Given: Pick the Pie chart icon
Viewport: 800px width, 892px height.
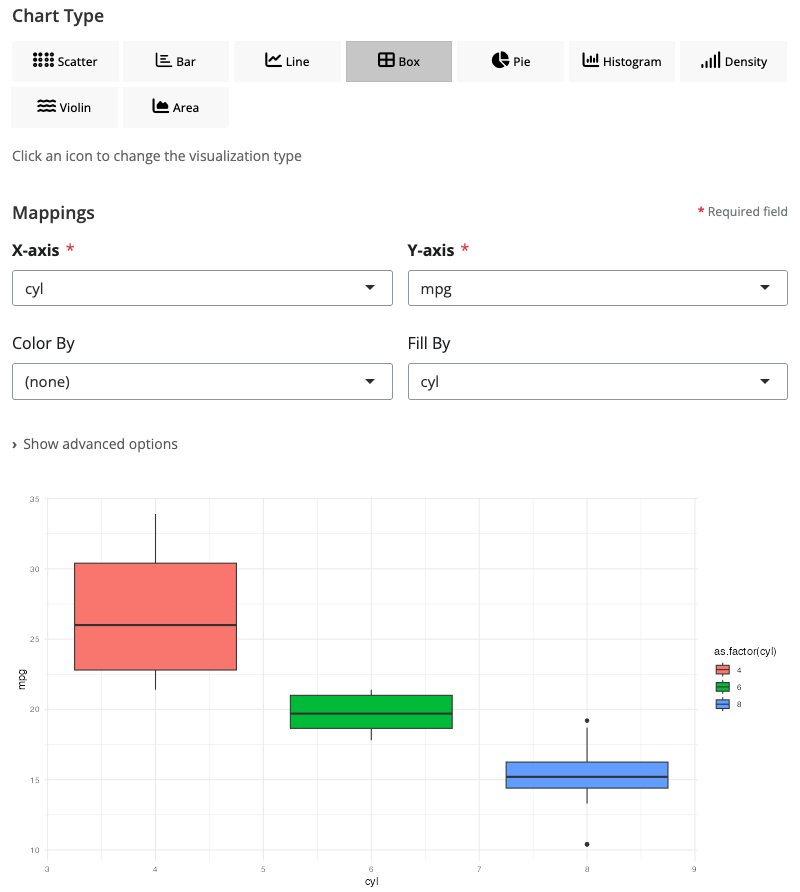Looking at the screenshot, I should (511, 61).
